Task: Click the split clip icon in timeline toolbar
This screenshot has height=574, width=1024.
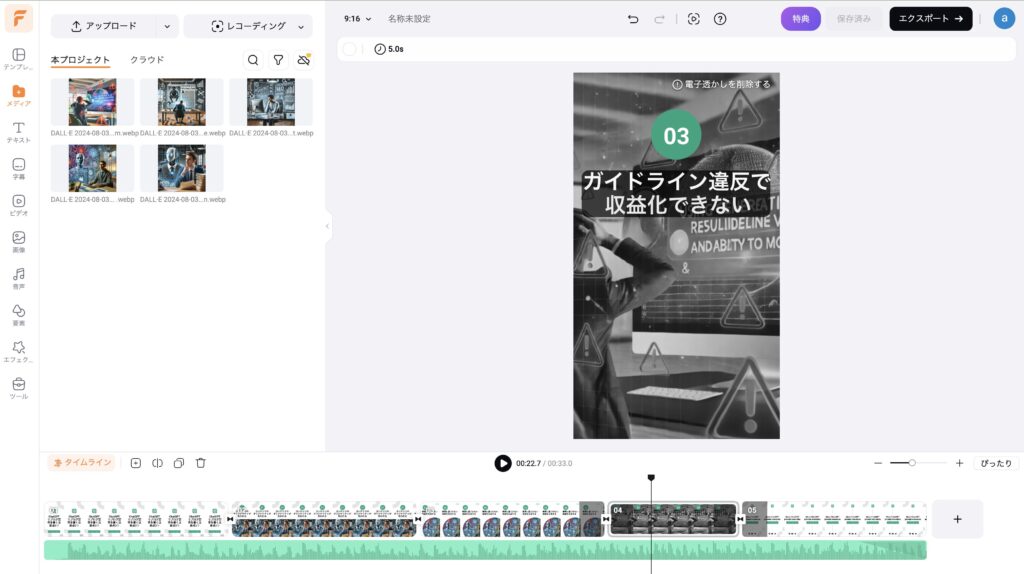Action: point(157,463)
